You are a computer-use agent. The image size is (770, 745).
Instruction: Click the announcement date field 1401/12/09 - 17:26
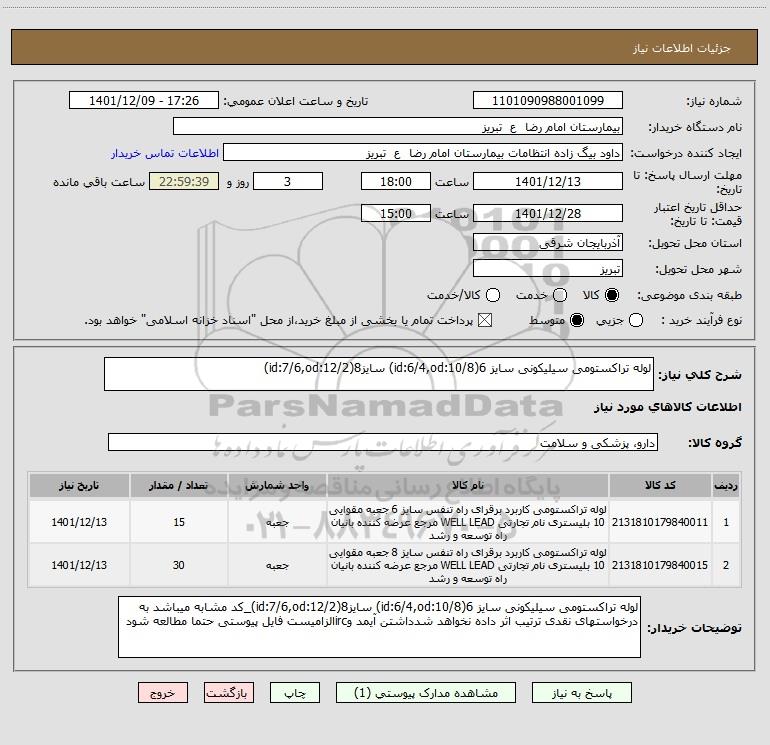pyautogui.click(x=144, y=100)
